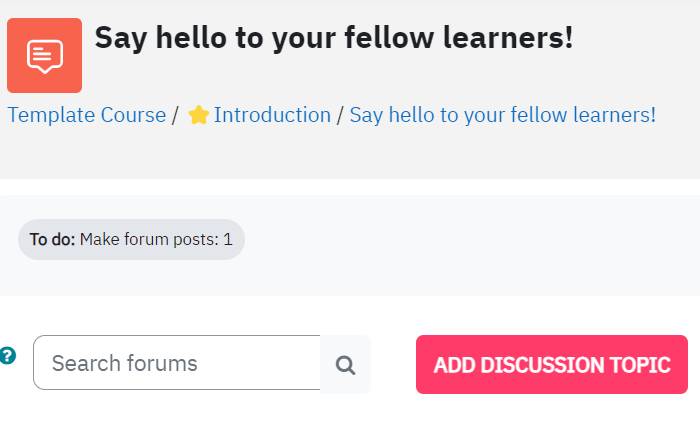Select the page heading 'Say hello to your fellow learners!'
Image resolution: width=700 pixels, height=438 pixels.
tap(333, 38)
